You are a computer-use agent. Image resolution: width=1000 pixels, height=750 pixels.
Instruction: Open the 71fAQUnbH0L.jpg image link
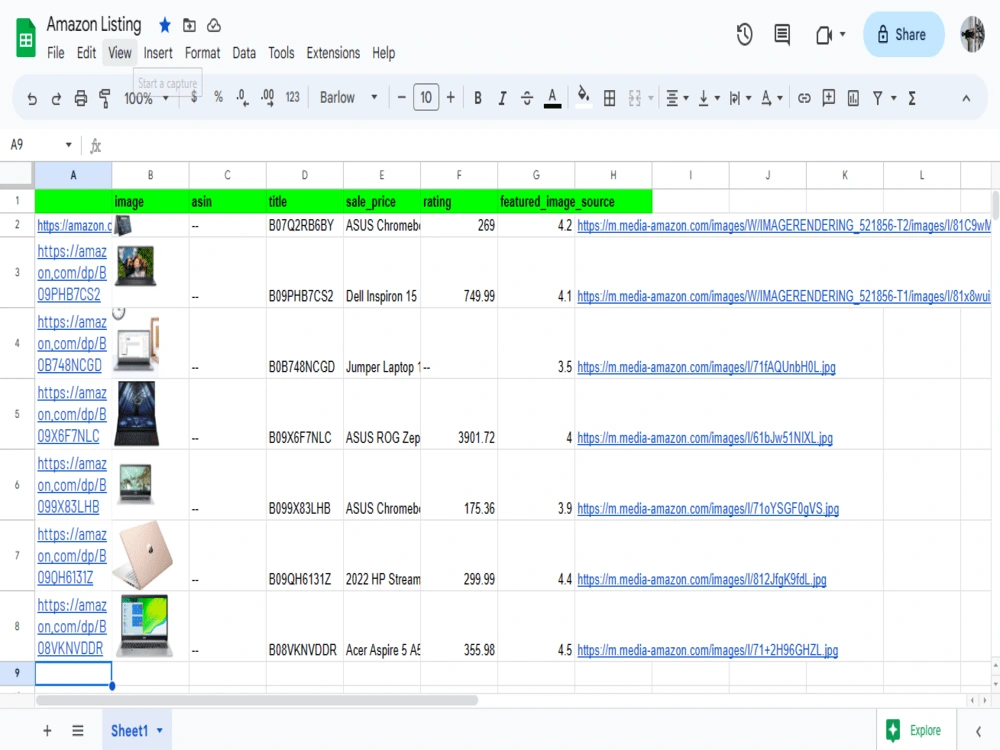click(706, 367)
